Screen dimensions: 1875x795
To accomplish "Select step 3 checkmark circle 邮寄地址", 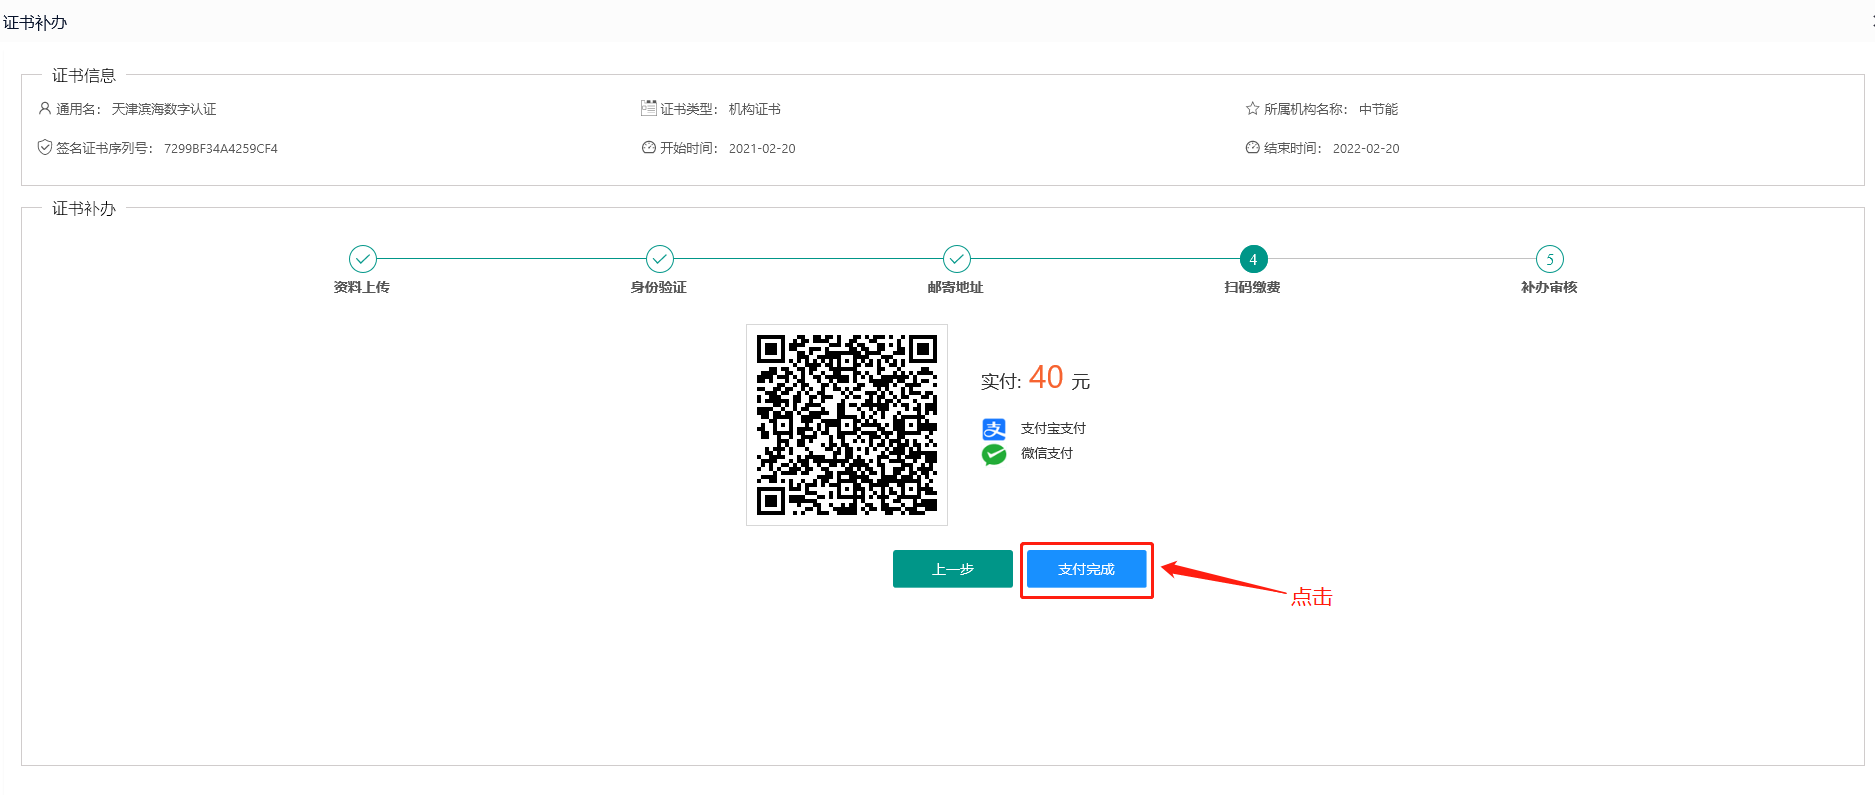I will 956,259.
